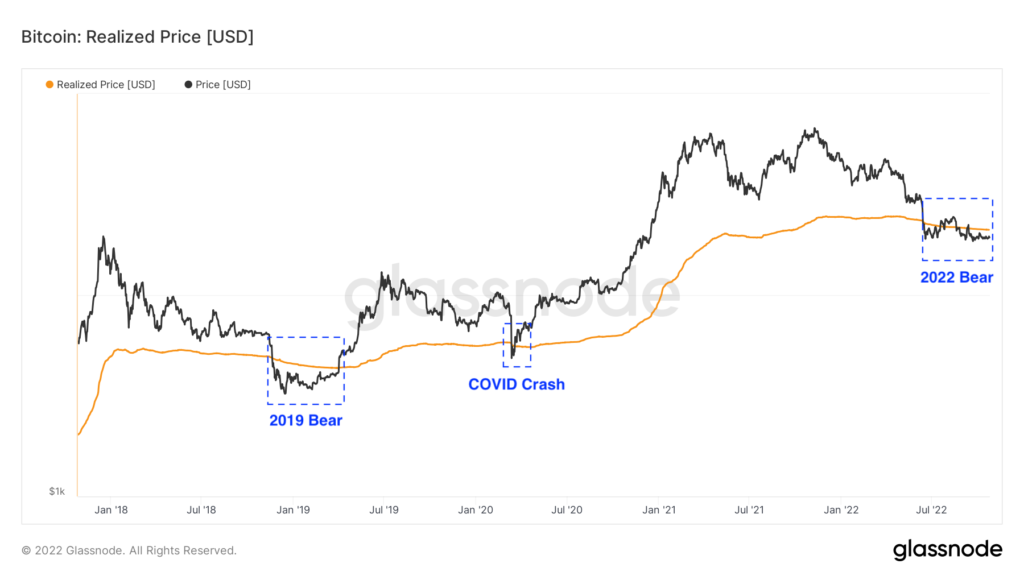Click the $1k y-axis label

(57, 491)
